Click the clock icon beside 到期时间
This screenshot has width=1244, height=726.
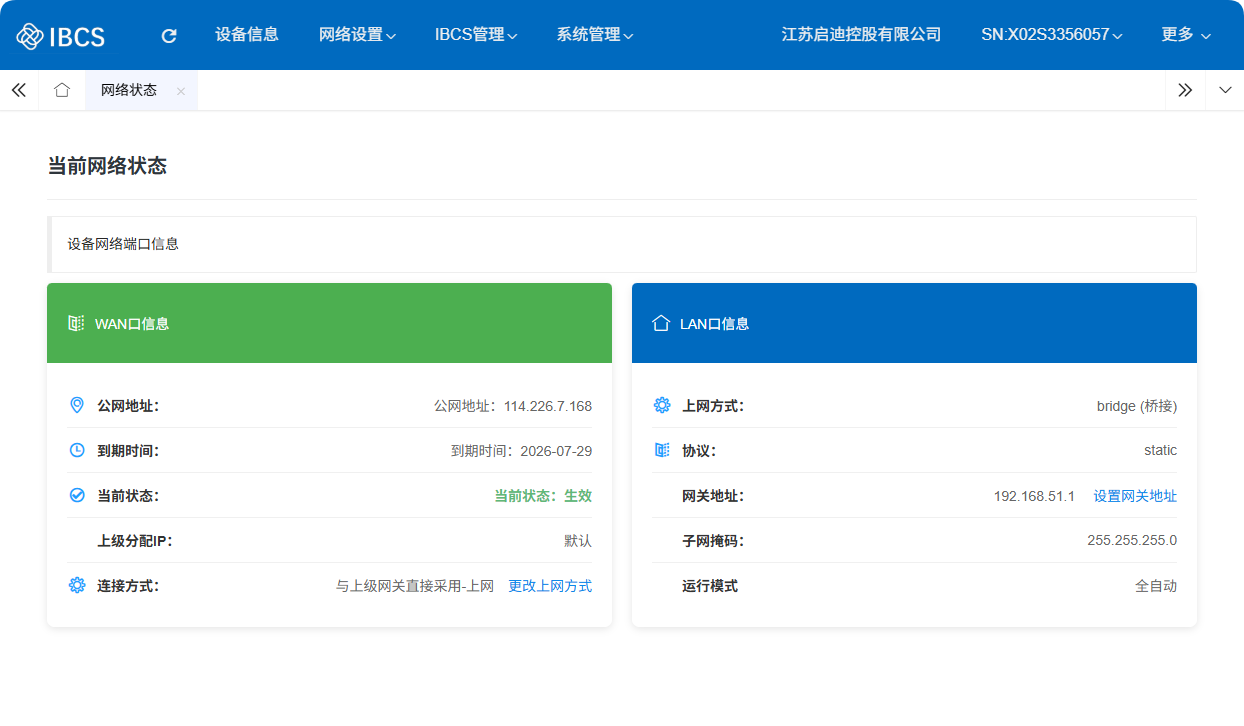tap(77, 450)
